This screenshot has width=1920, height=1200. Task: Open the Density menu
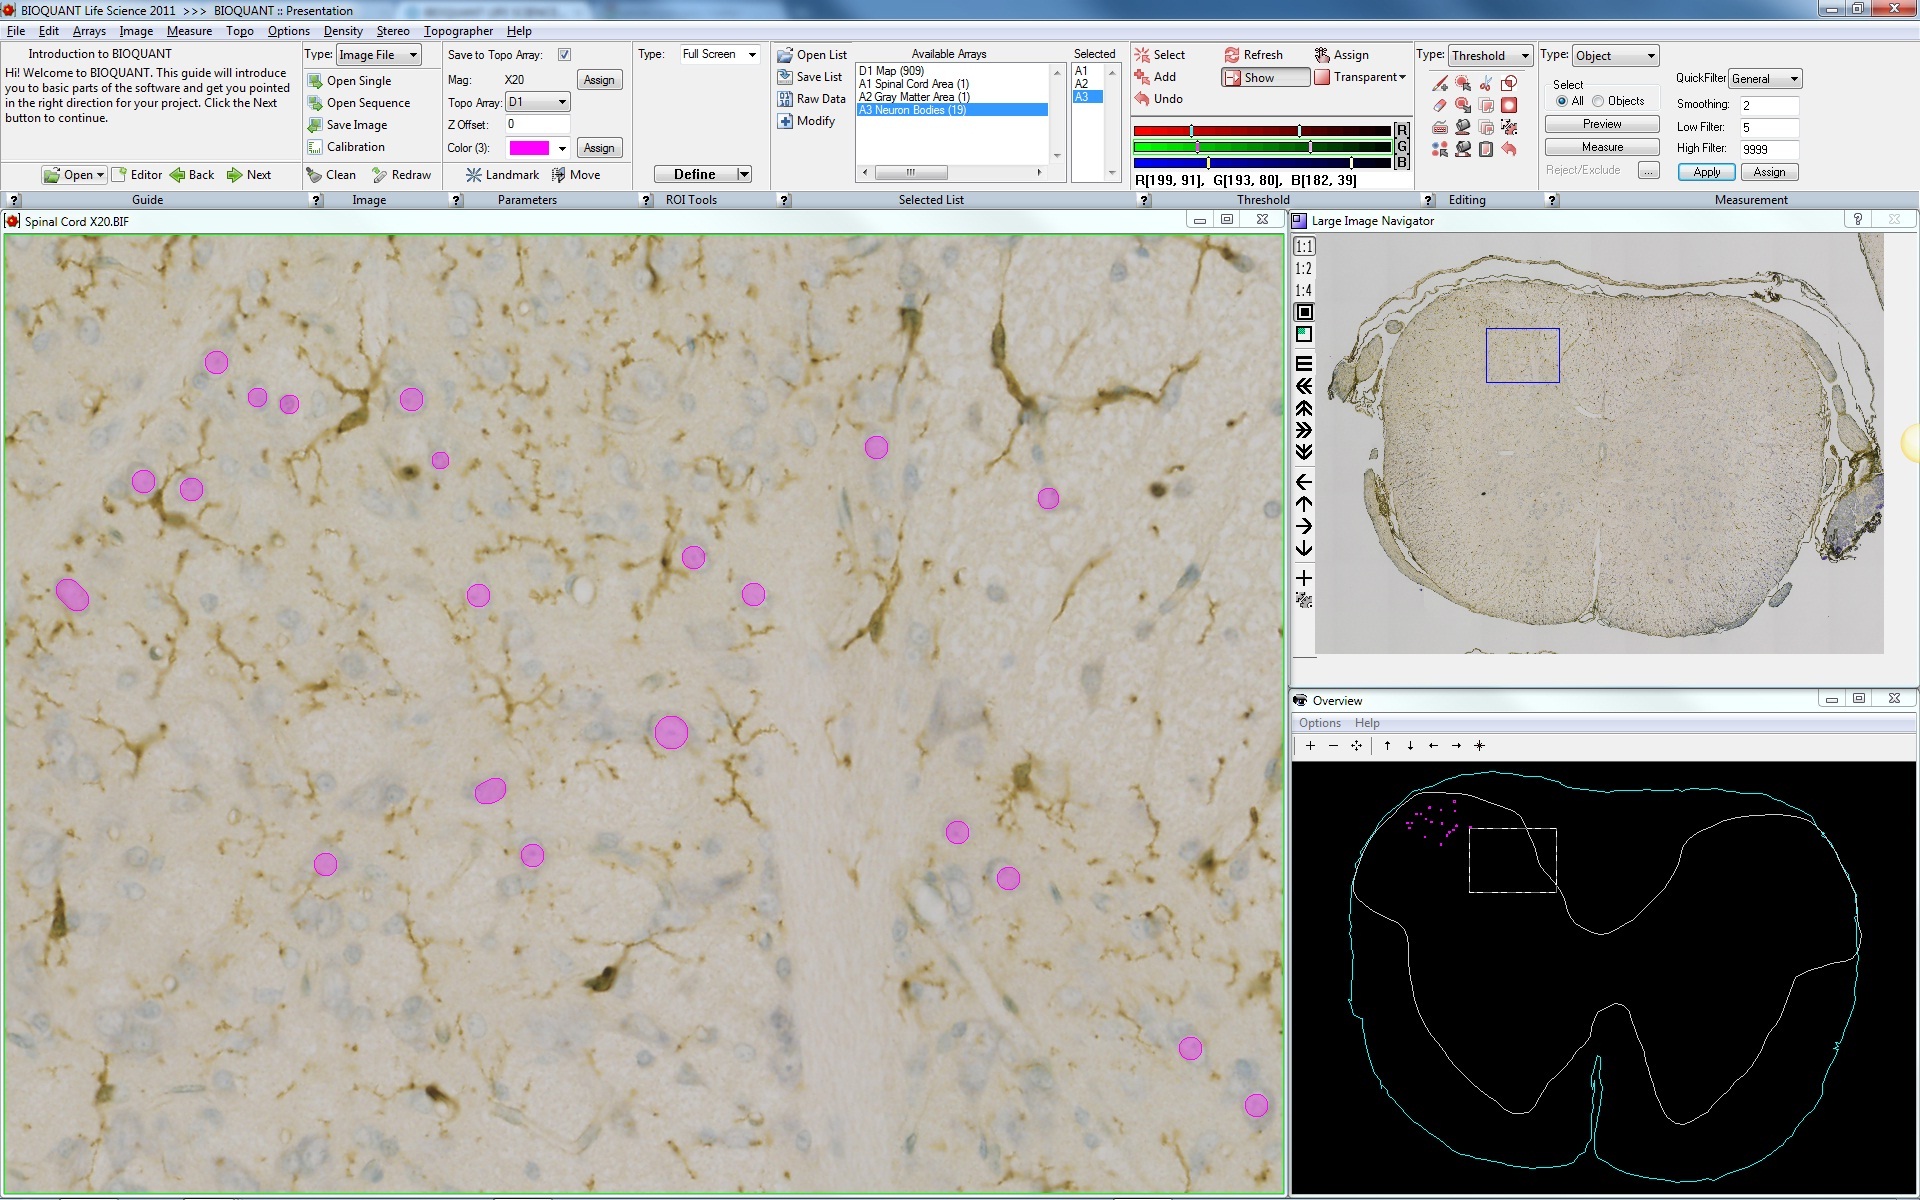point(343,31)
